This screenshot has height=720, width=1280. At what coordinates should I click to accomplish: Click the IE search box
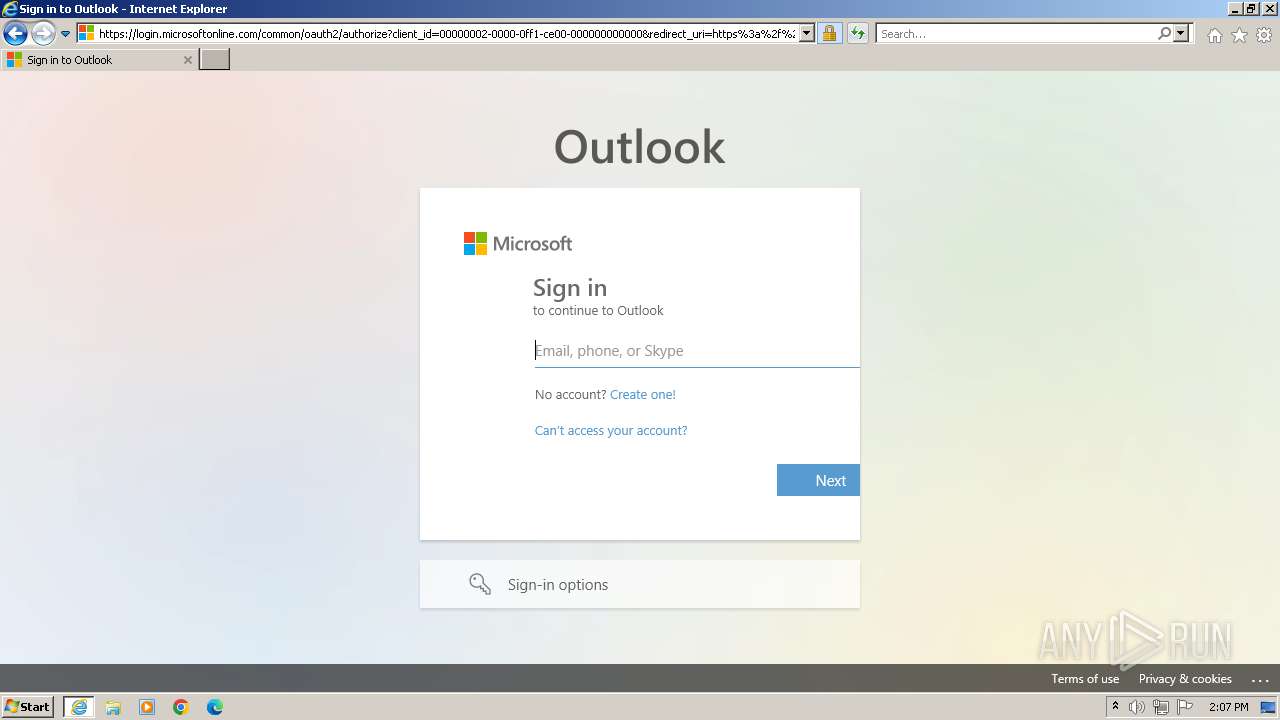[1015, 34]
